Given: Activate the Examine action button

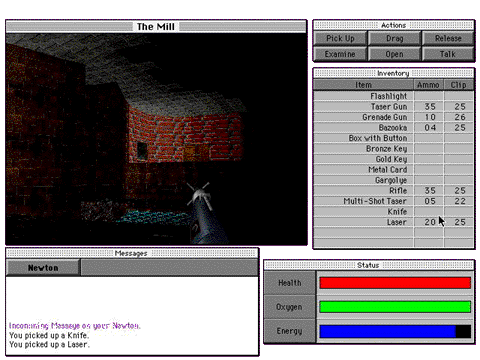Looking at the screenshot, I should (340, 54).
